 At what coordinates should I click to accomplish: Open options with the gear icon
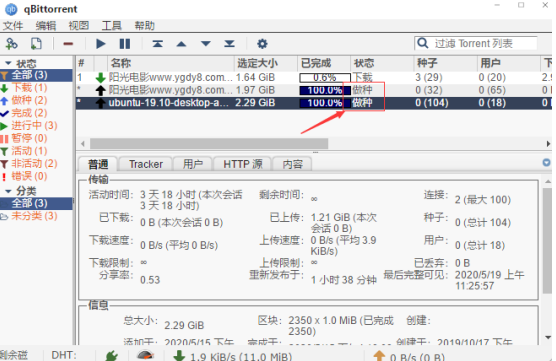pyautogui.click(x=262, y=44)
